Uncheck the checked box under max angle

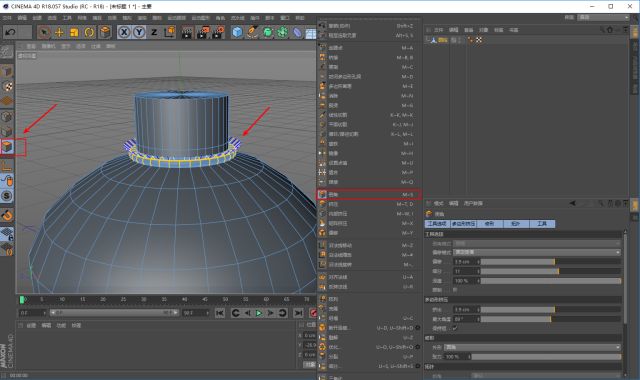(455, 328)
